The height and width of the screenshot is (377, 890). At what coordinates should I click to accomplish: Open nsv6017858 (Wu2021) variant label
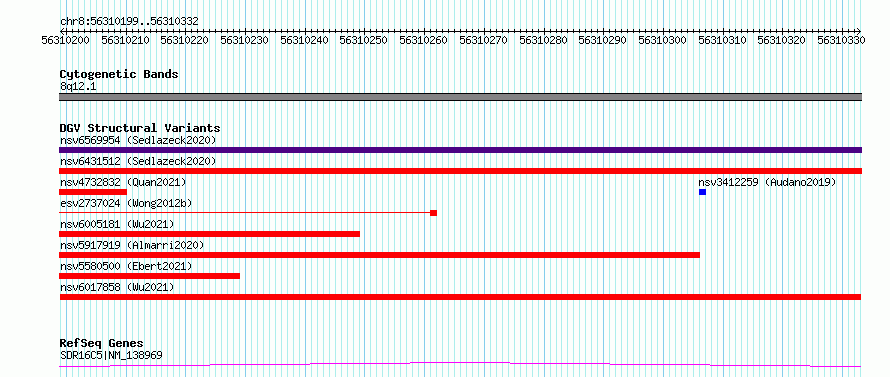[117, 287]
